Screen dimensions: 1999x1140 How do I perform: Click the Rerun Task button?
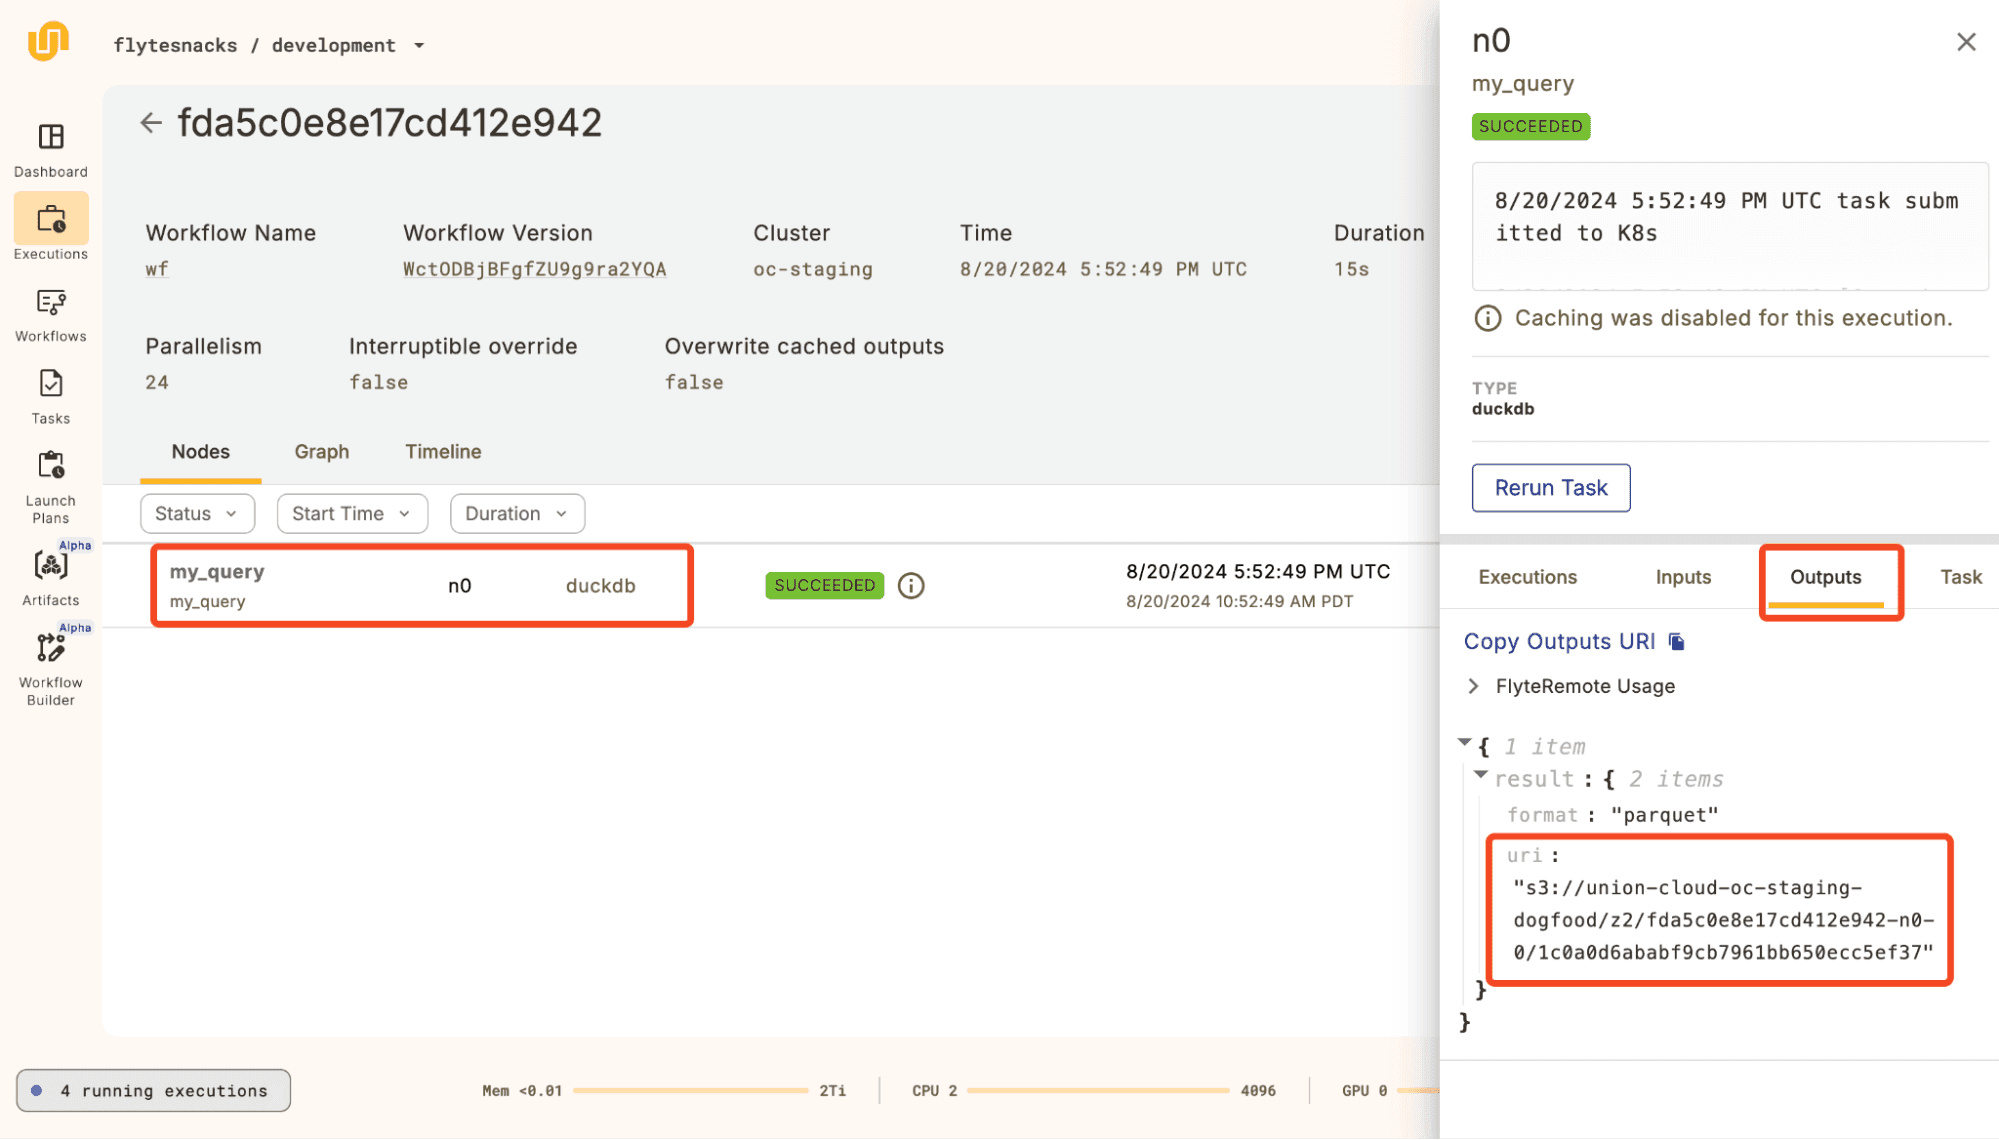tap(1550, 488)
